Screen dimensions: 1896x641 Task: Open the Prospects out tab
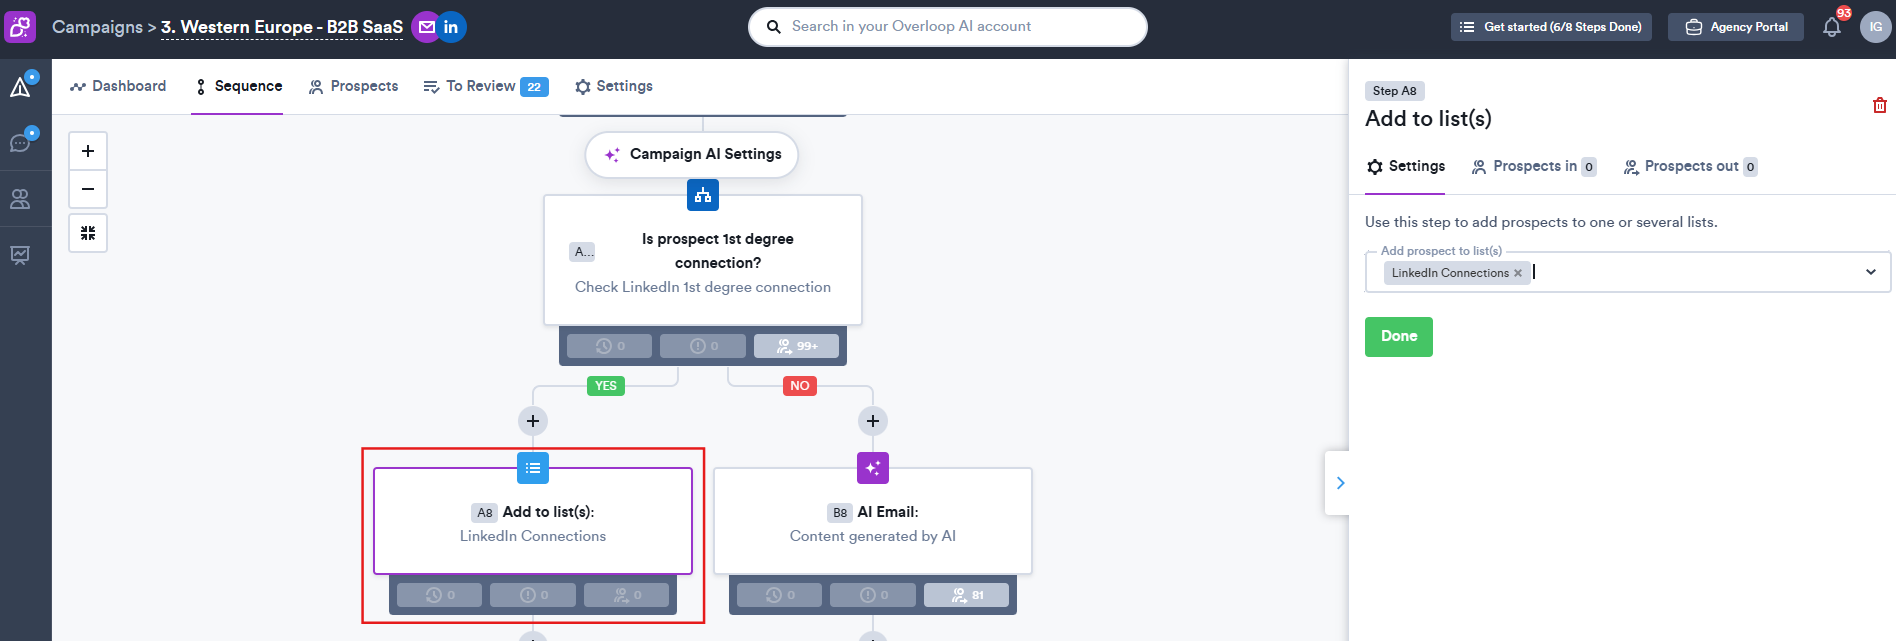pos(1689,167)
